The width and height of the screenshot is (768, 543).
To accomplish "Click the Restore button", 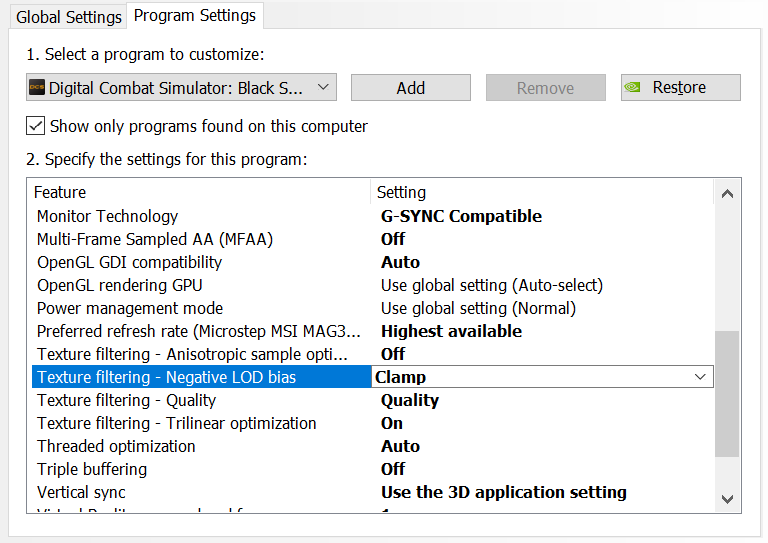I will coord(681,88).
